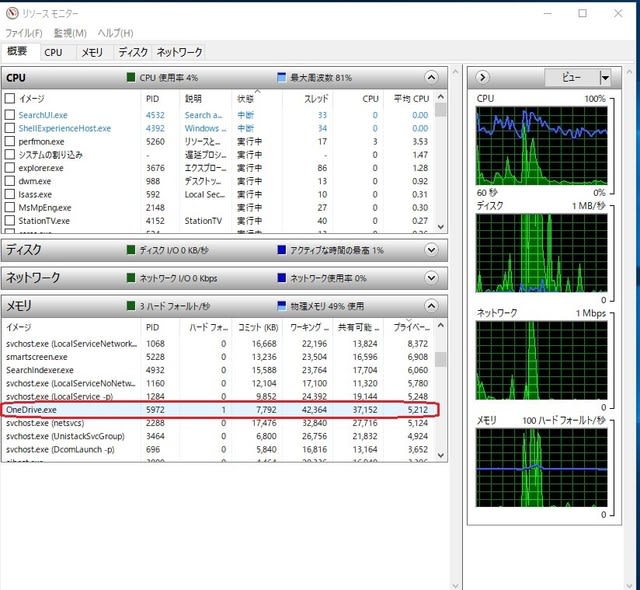640x590 pixels.
Task: Click the blue physical memory usage indicator
Action: (x=281, y=306)
